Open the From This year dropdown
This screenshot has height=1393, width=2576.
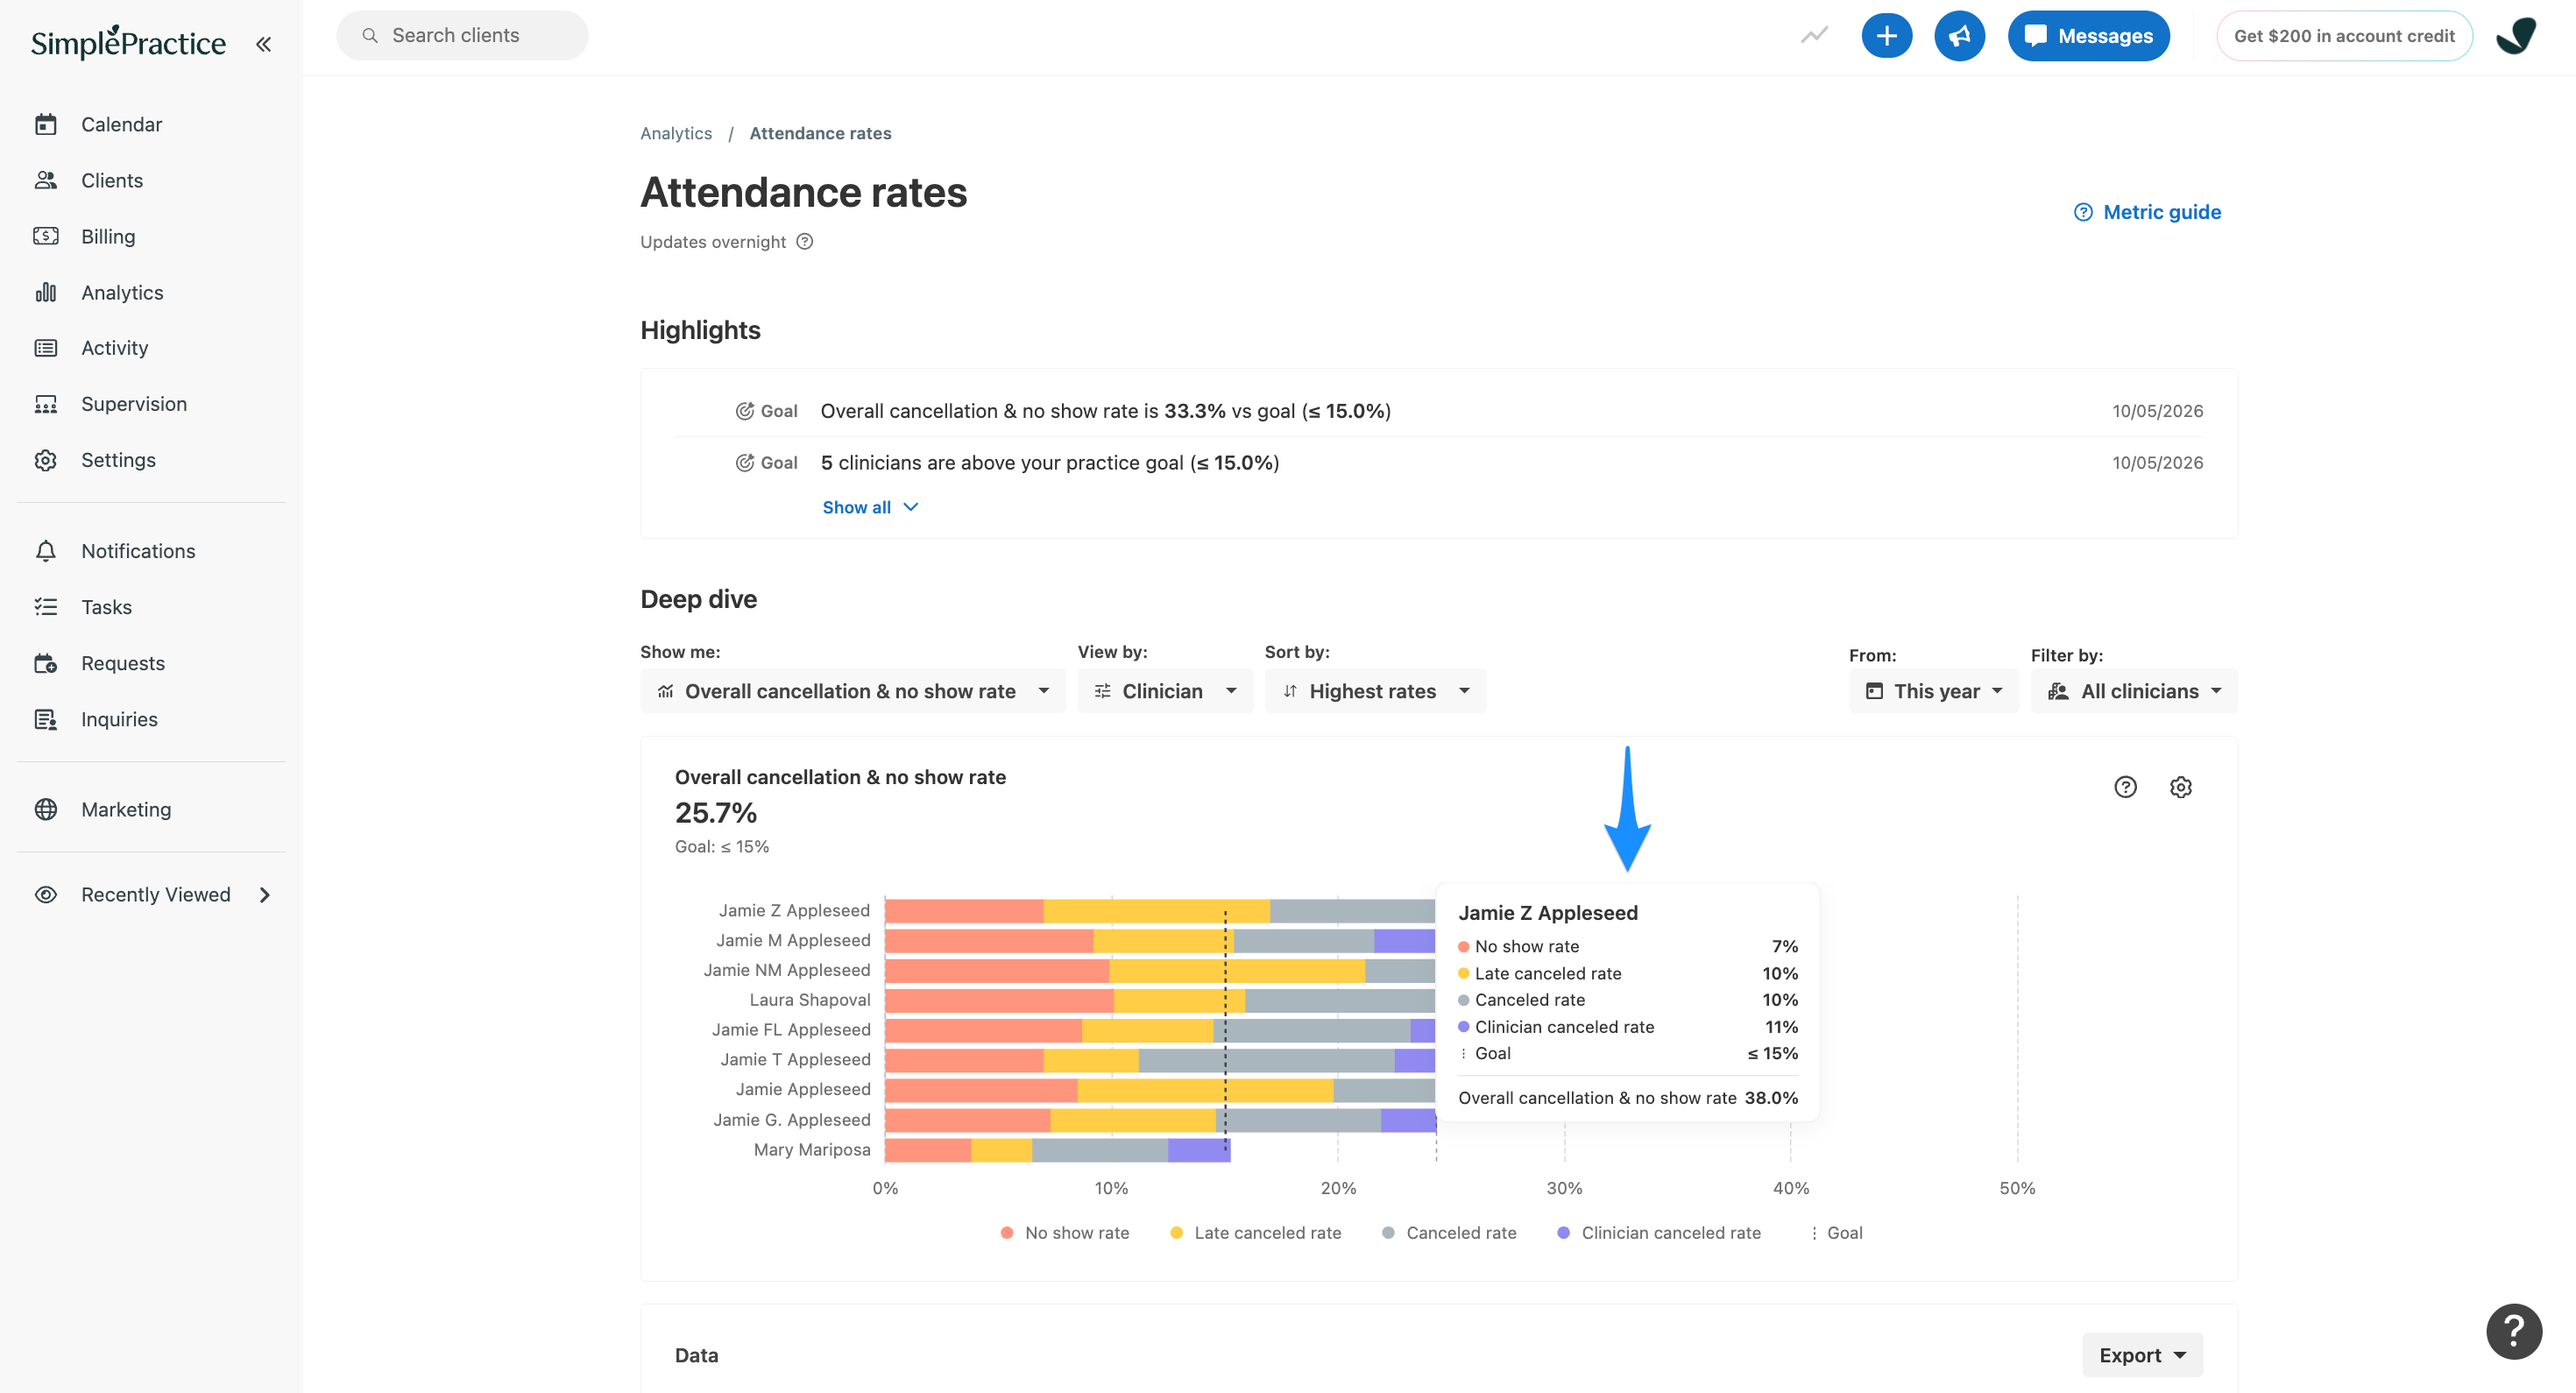[x=1933, y=691]
